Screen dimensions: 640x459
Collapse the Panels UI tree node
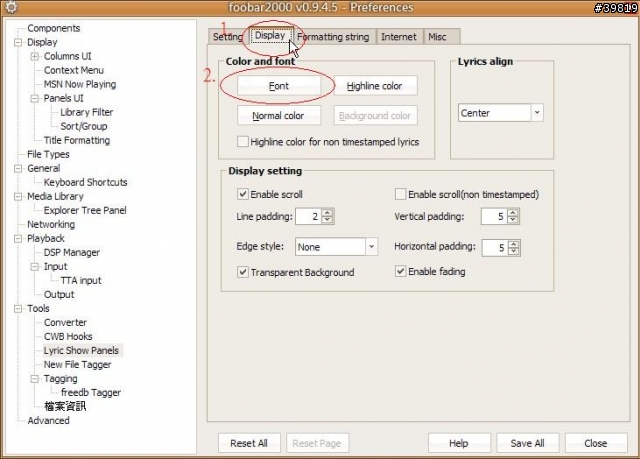click(35, 98)
